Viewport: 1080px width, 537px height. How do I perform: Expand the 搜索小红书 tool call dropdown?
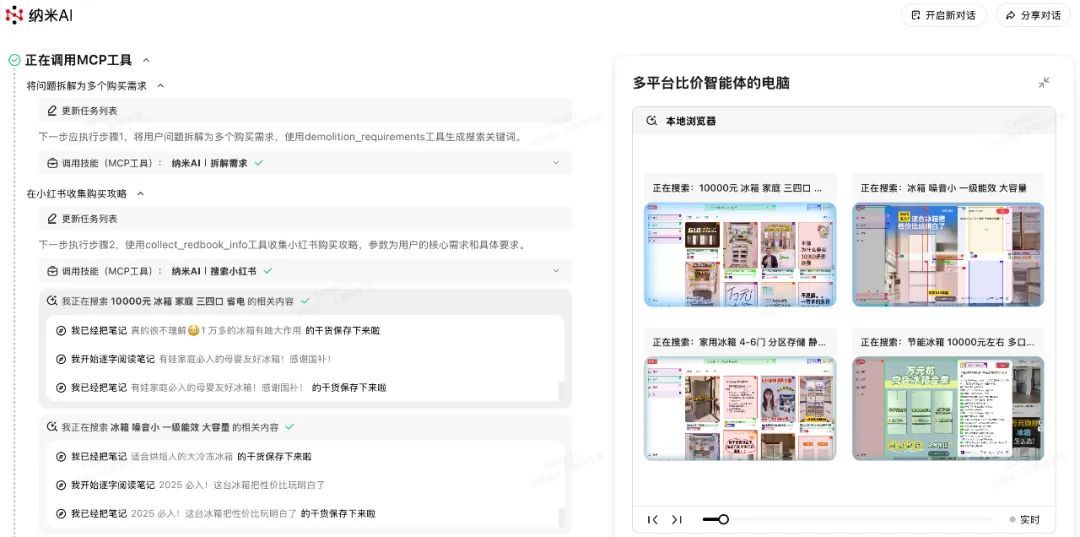pyautogui.click(x=556, y=271)
